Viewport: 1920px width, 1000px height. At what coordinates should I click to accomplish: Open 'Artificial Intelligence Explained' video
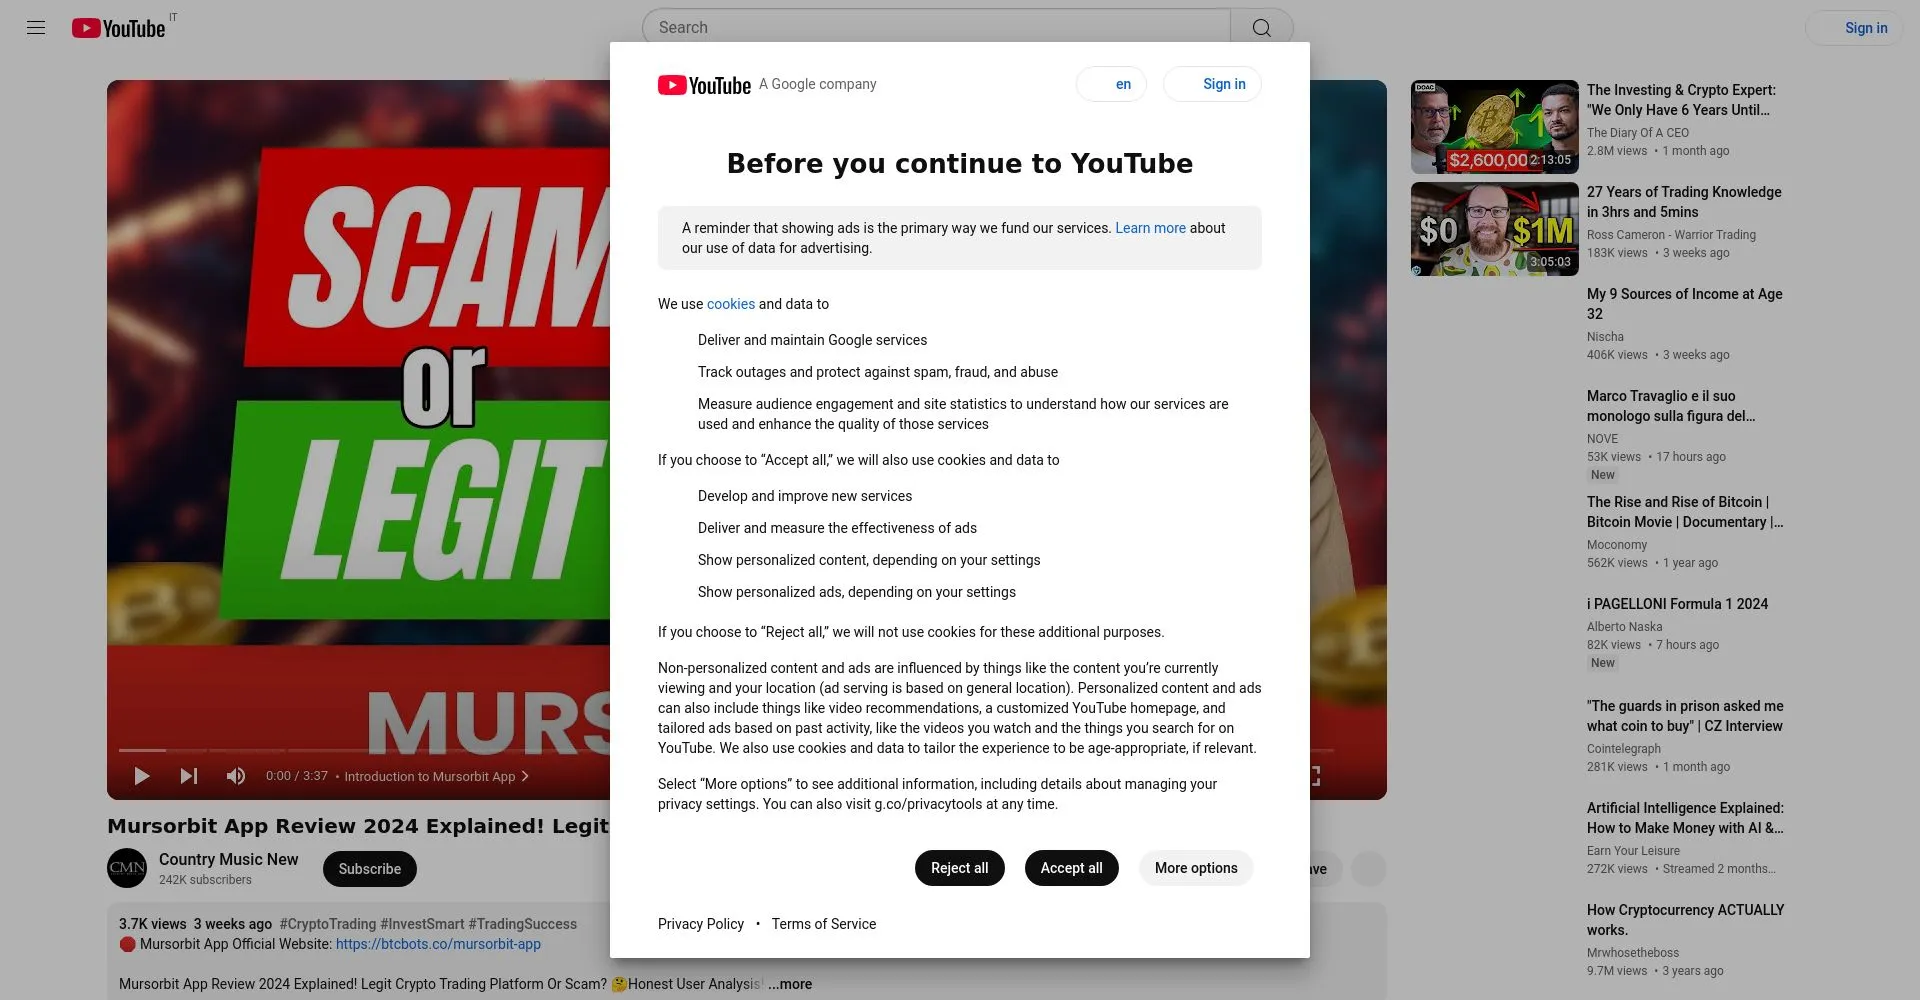pyautogui.click(x=1684, y=818)
